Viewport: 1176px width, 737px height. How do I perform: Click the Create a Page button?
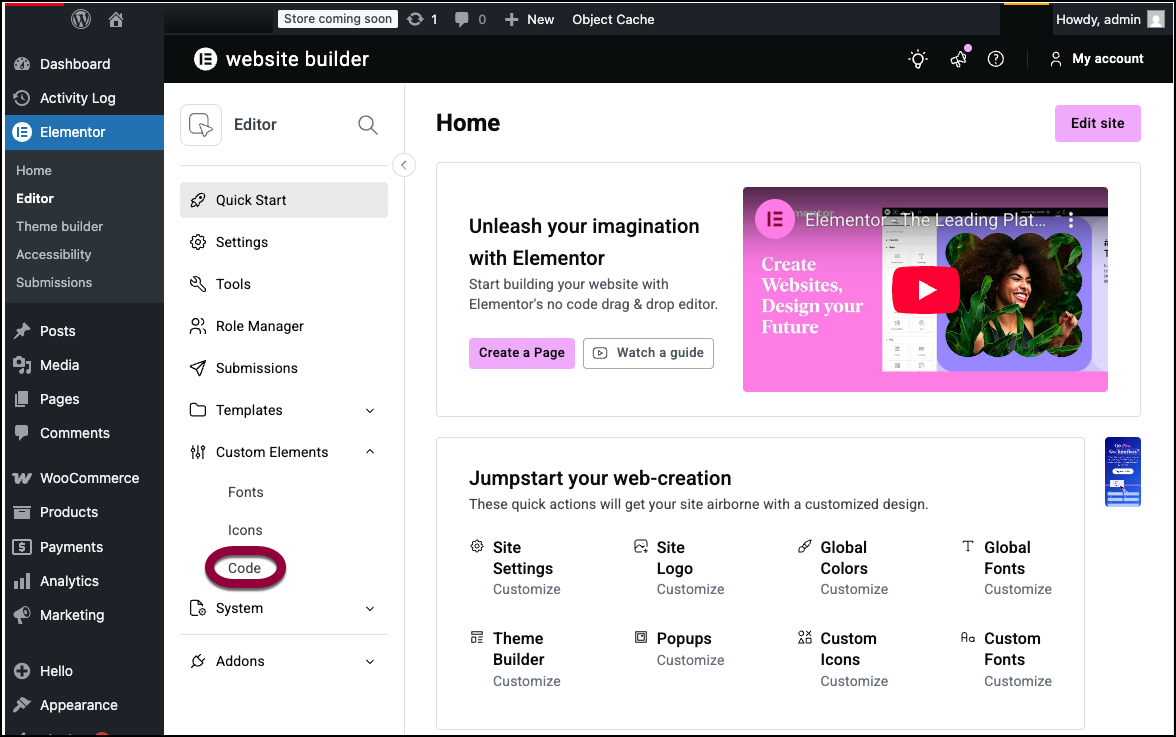point(521,353)
